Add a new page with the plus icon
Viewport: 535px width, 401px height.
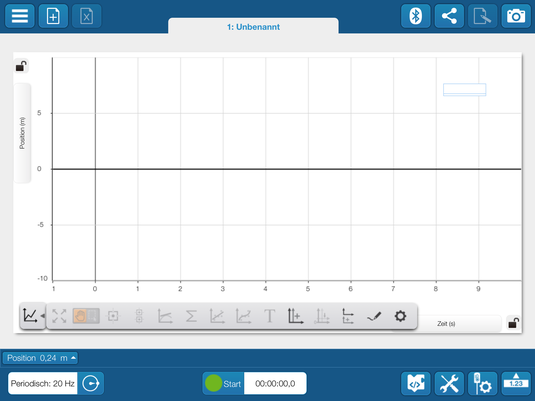pos(53,16)
